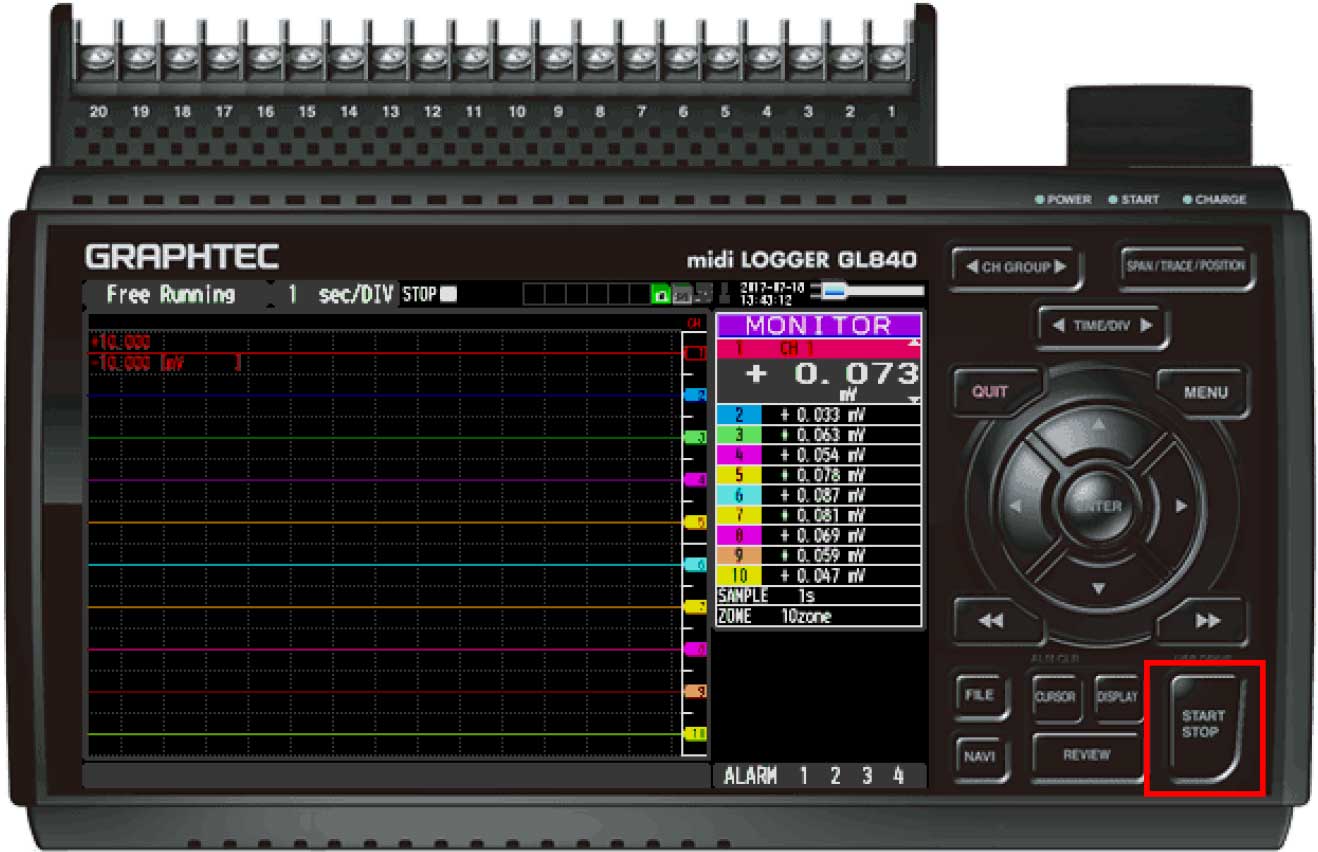Screen dimensions: 1318x852
Task: Click terminal screw number 20
Action: tap(97, 58)
